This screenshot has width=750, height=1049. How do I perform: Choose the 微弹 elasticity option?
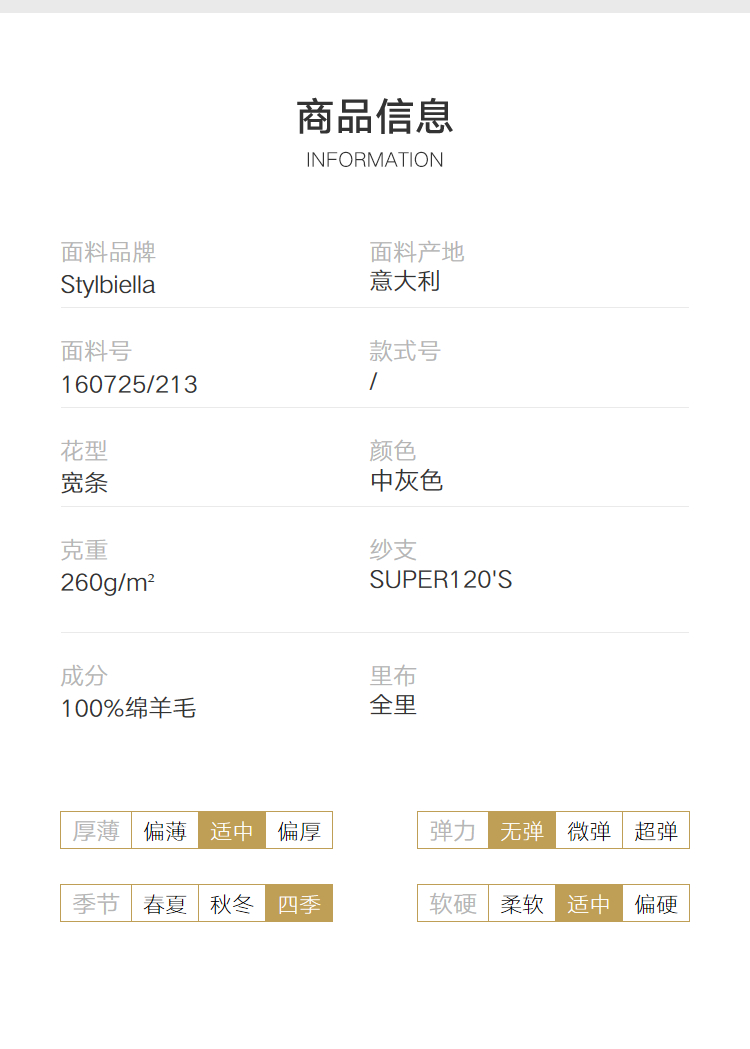(589, 830)
